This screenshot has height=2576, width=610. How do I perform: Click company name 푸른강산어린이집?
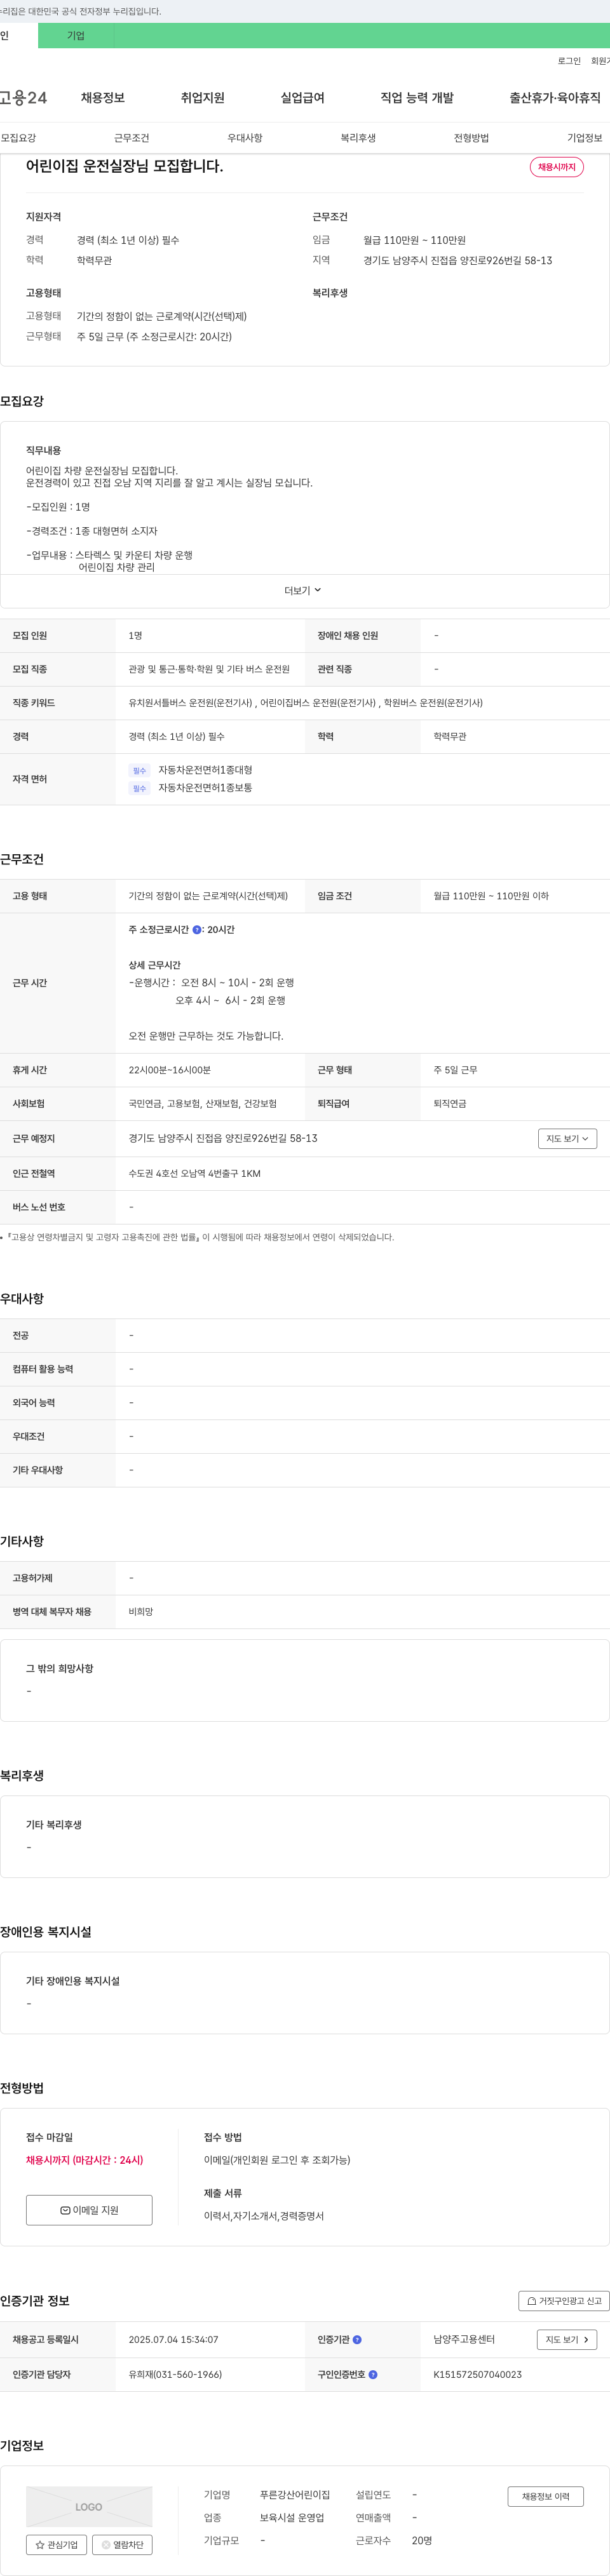295,2495
